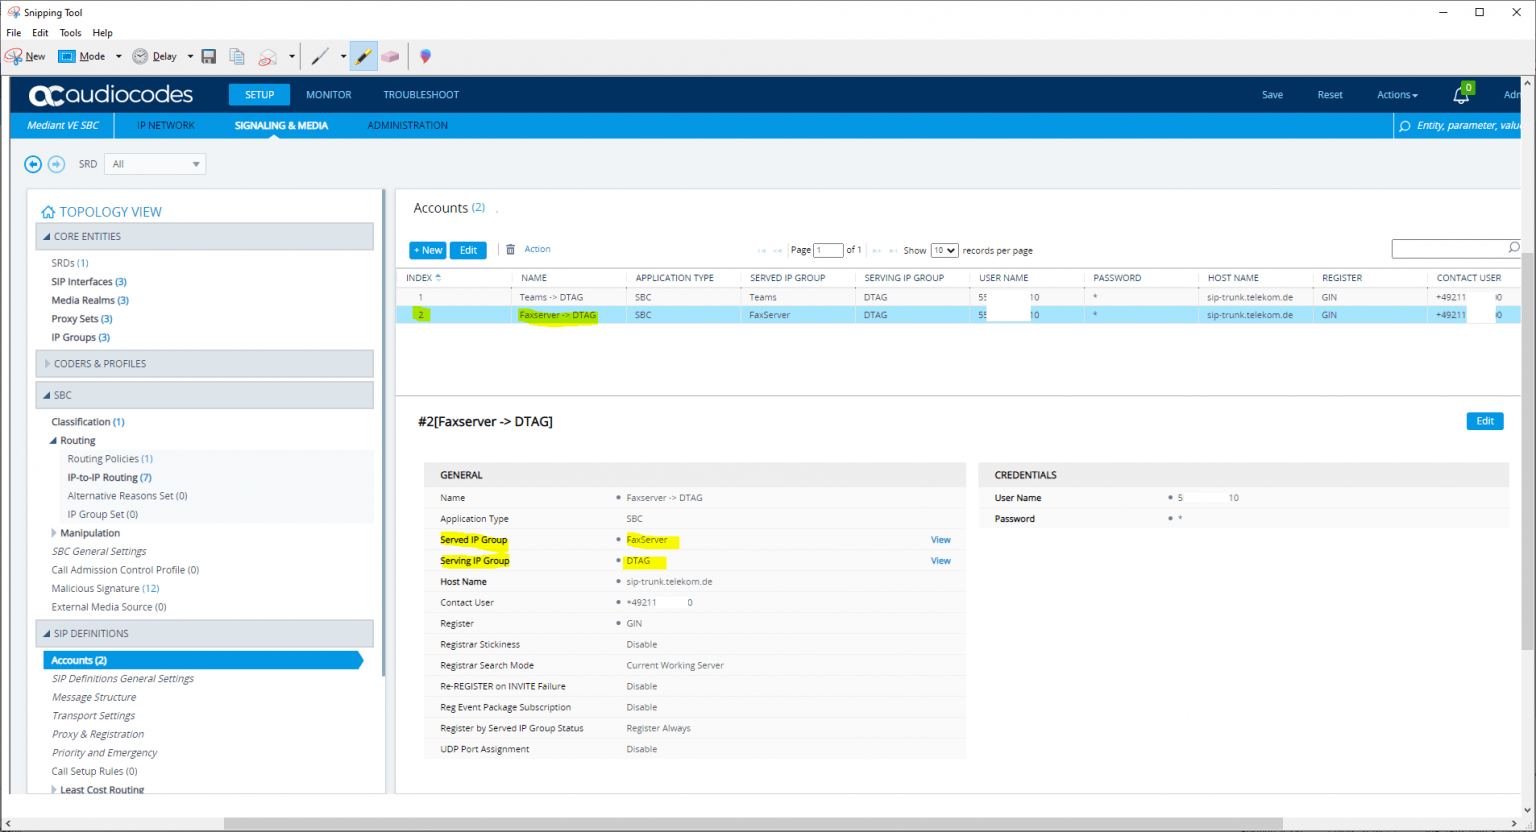
Task: Create an account with the New button
Action: point(427,249)
